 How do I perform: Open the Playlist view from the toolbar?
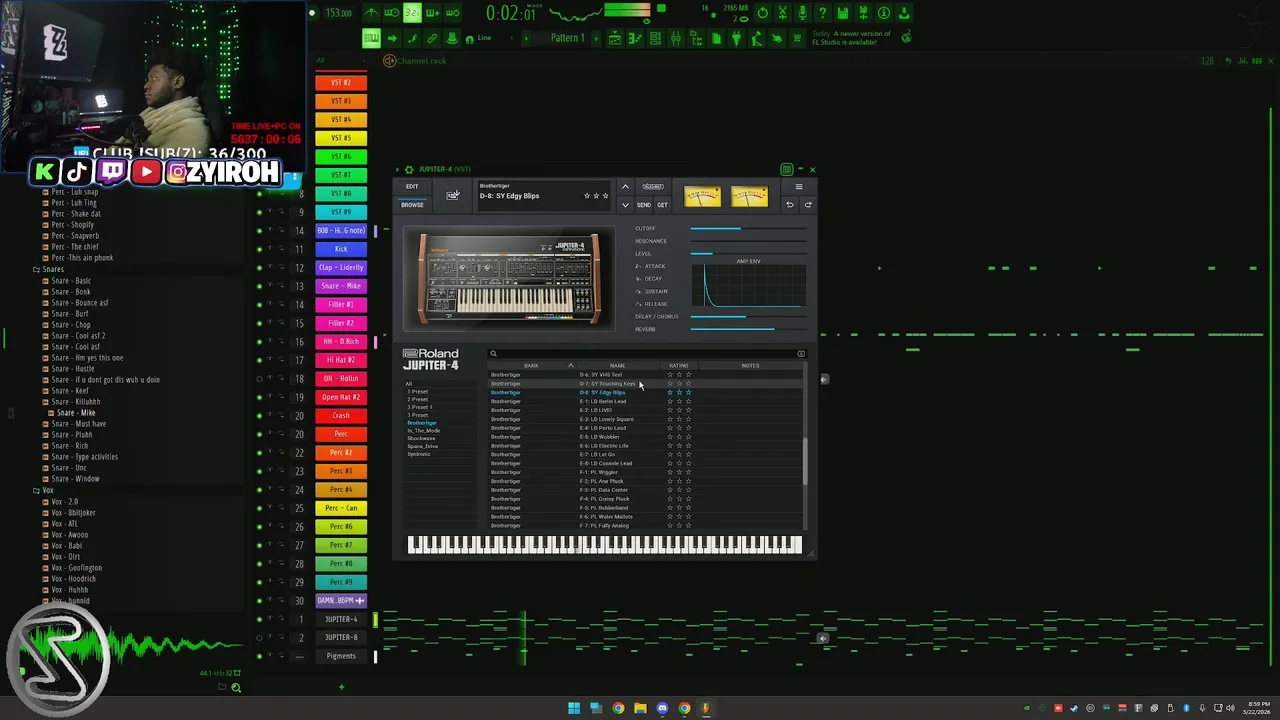(x=615, y=38)
